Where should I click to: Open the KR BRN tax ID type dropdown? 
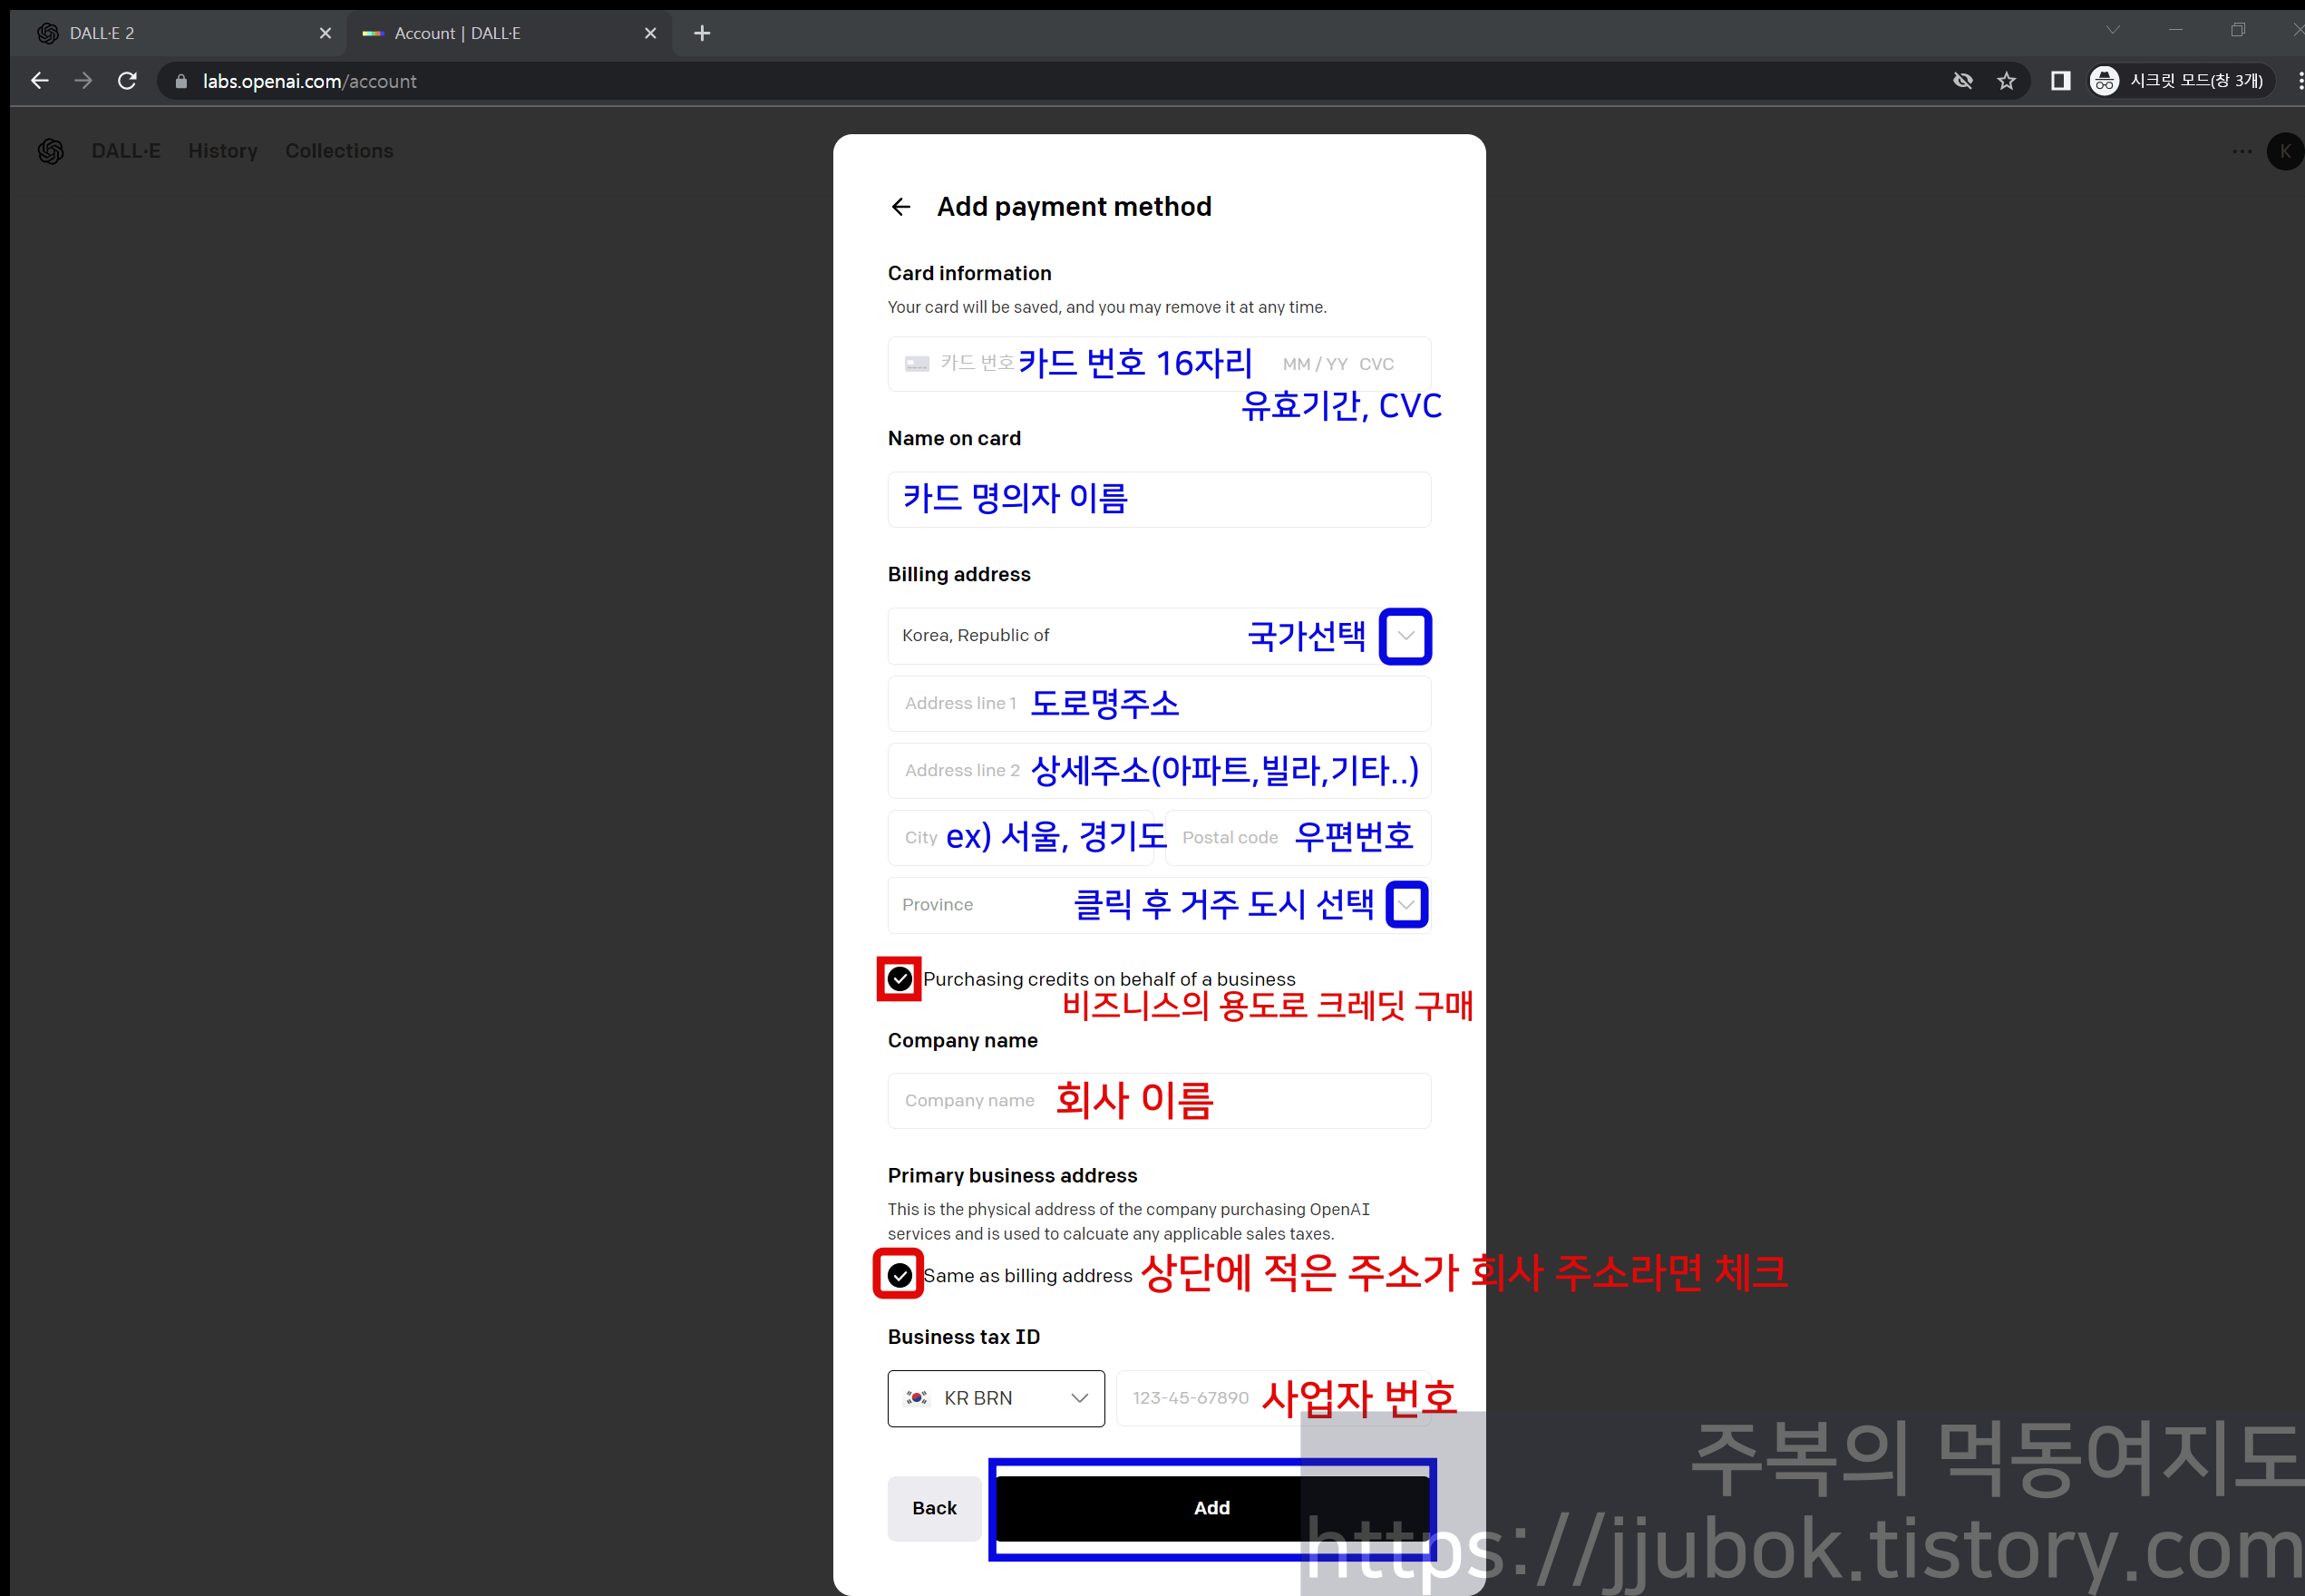[995, 1398]
